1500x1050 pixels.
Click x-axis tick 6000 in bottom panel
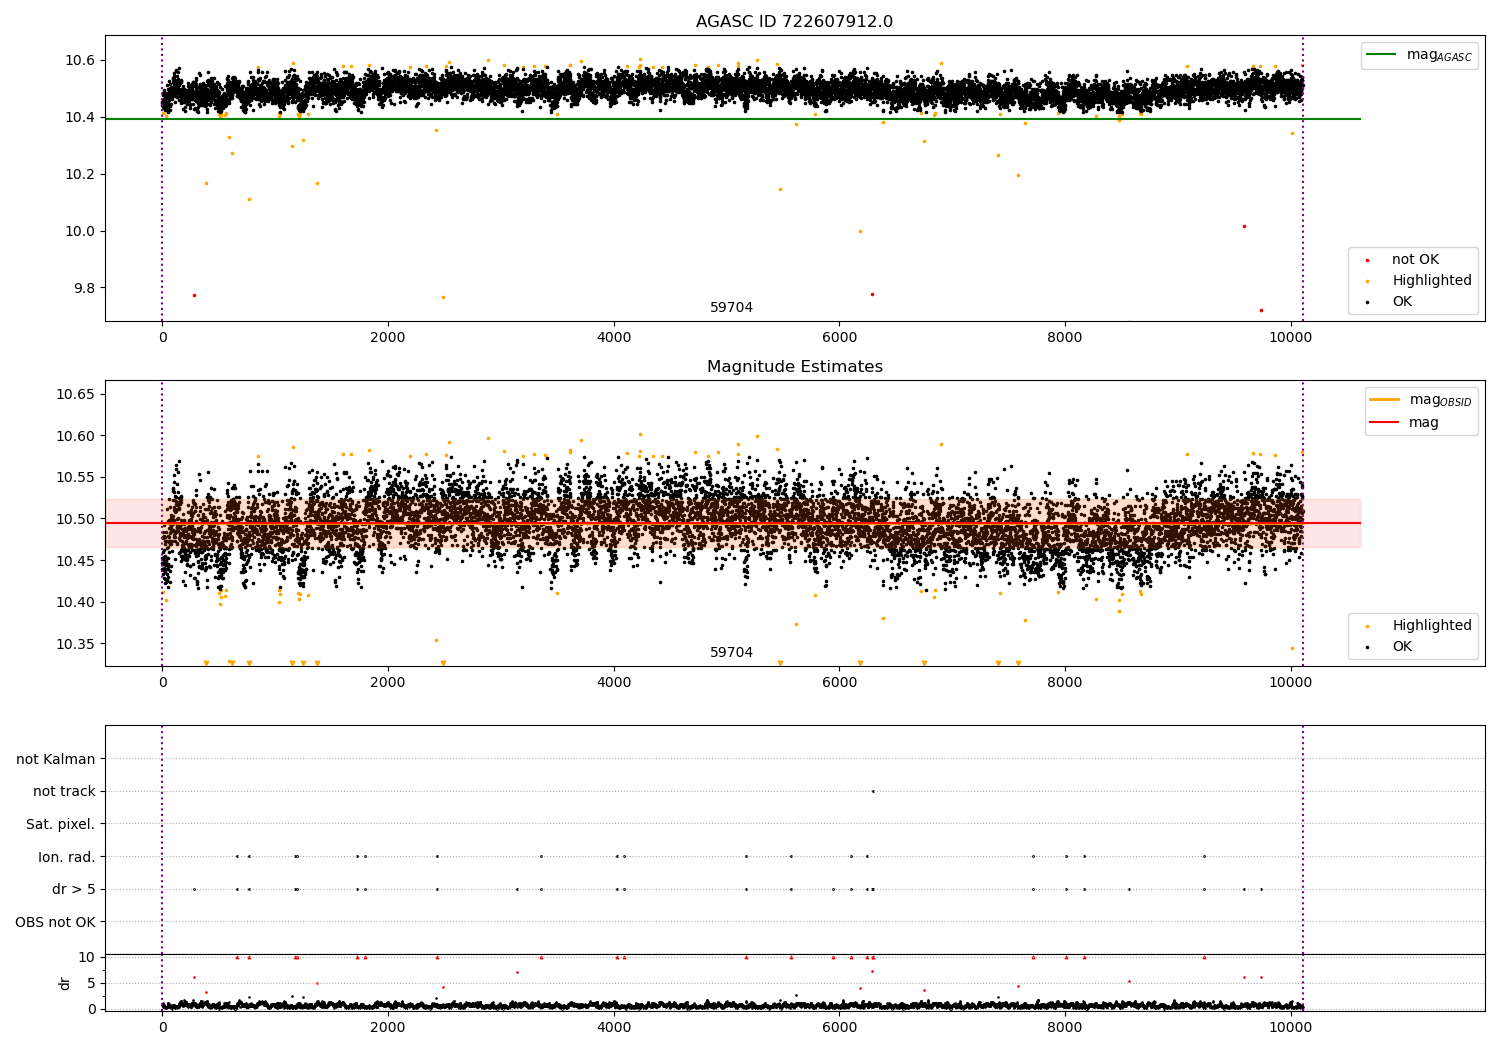click(839, 1026)
